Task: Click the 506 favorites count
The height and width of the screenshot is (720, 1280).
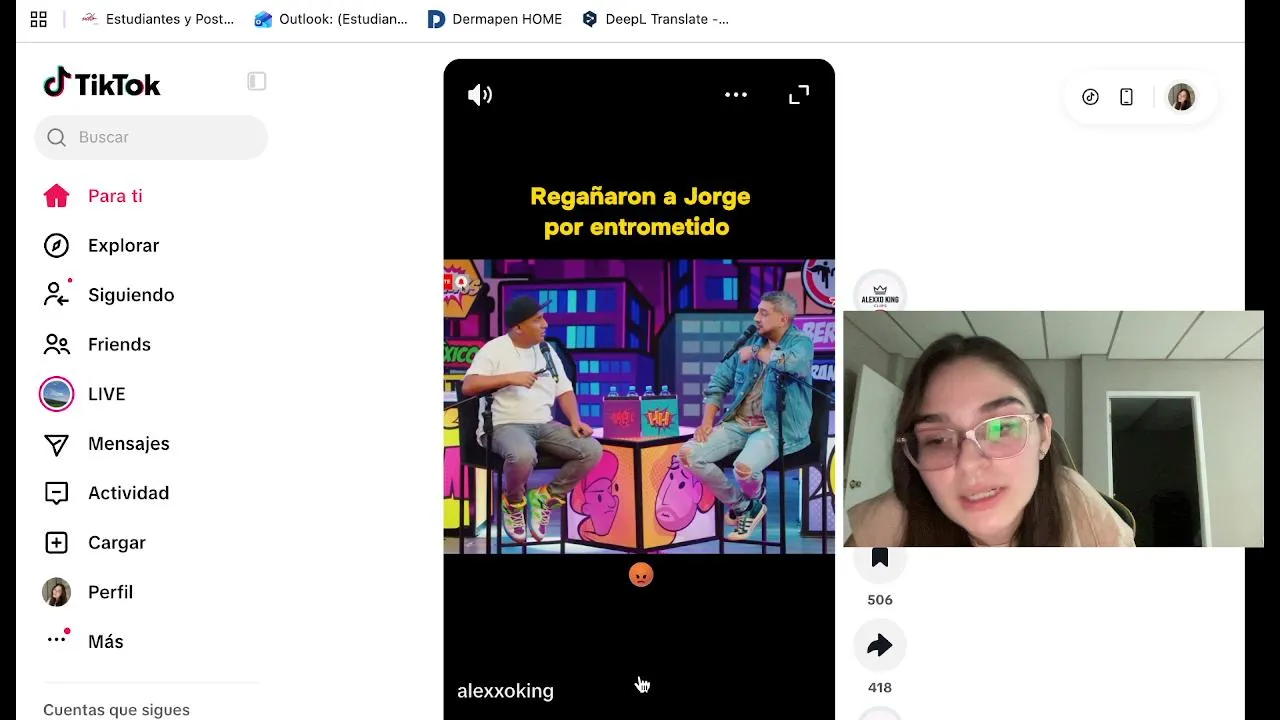Action: point(880,600)
